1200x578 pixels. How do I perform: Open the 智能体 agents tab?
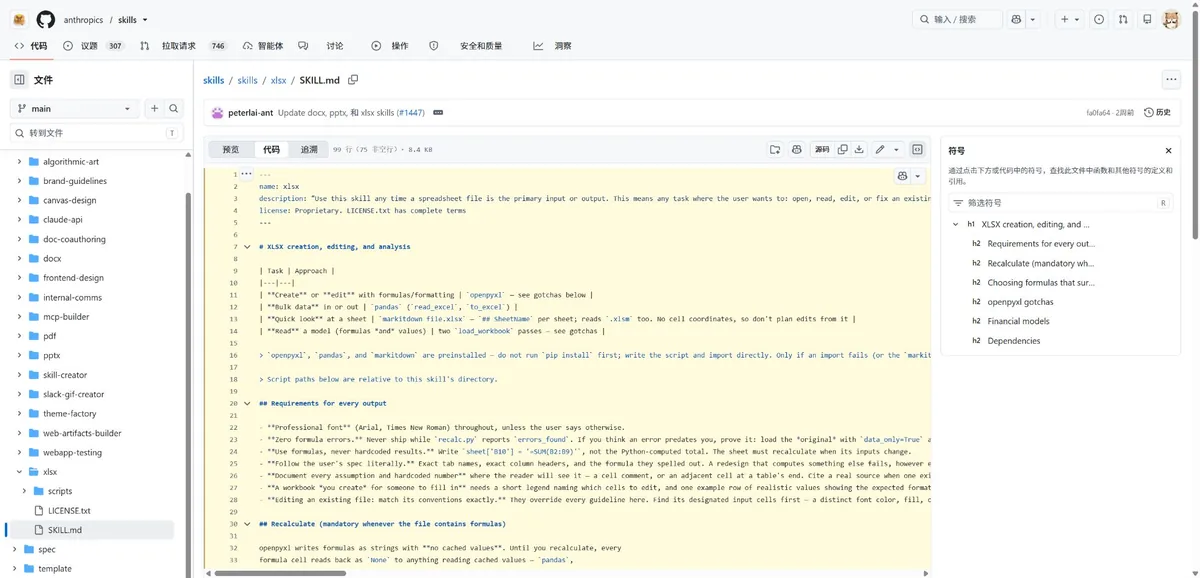[262, 46]
